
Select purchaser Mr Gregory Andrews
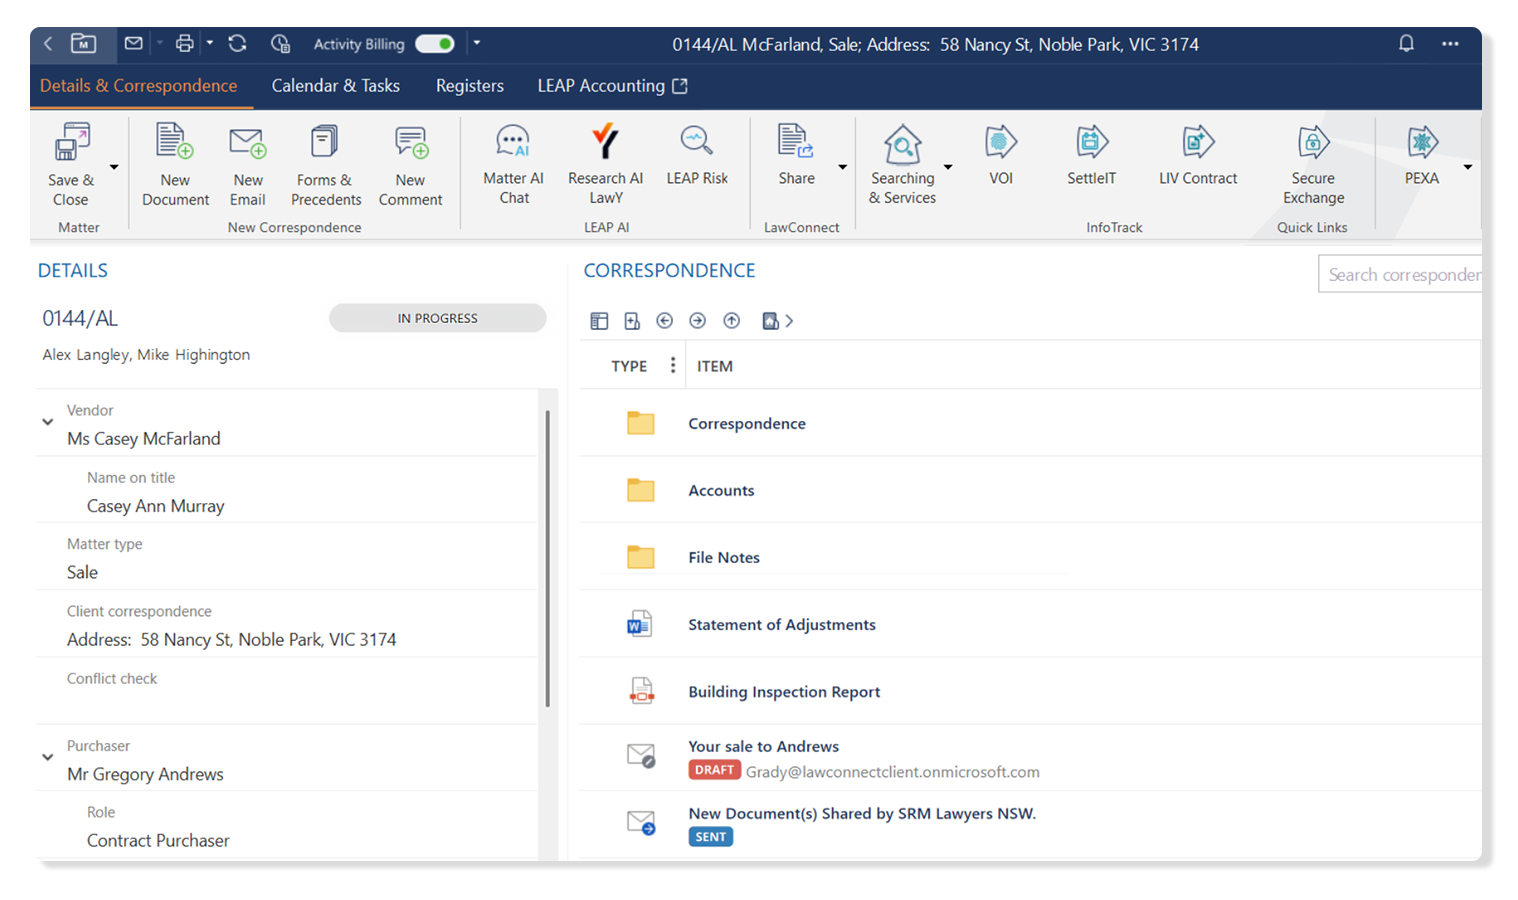(145, 774)
